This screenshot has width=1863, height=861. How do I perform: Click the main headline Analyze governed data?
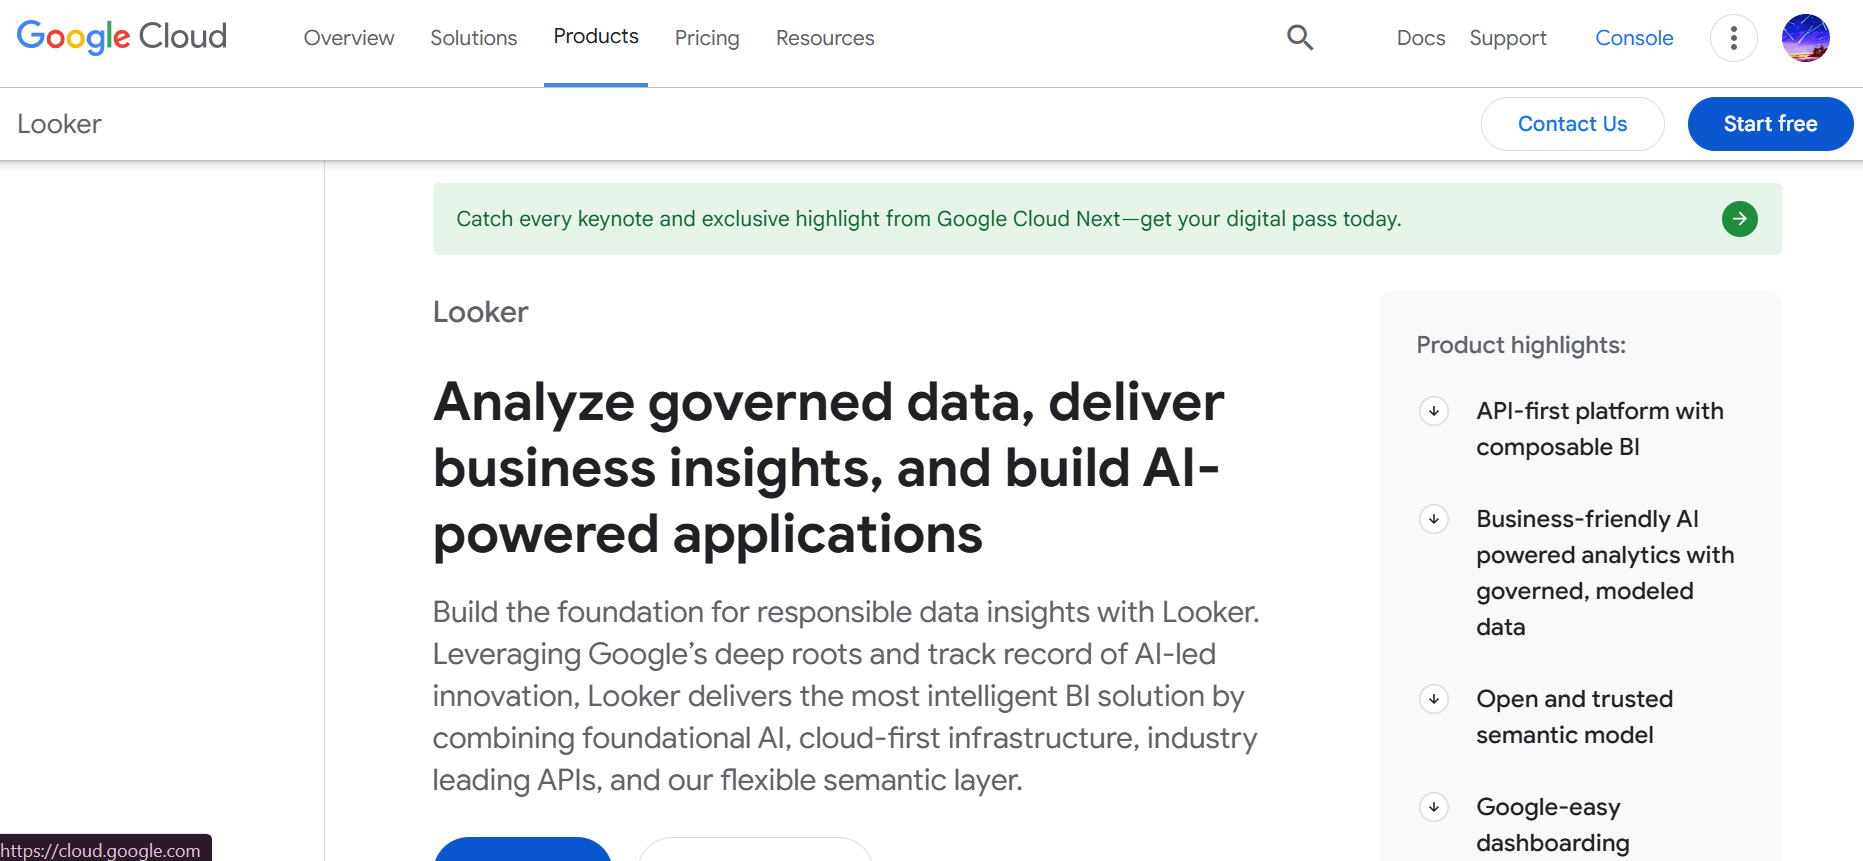tap(828, 468)
